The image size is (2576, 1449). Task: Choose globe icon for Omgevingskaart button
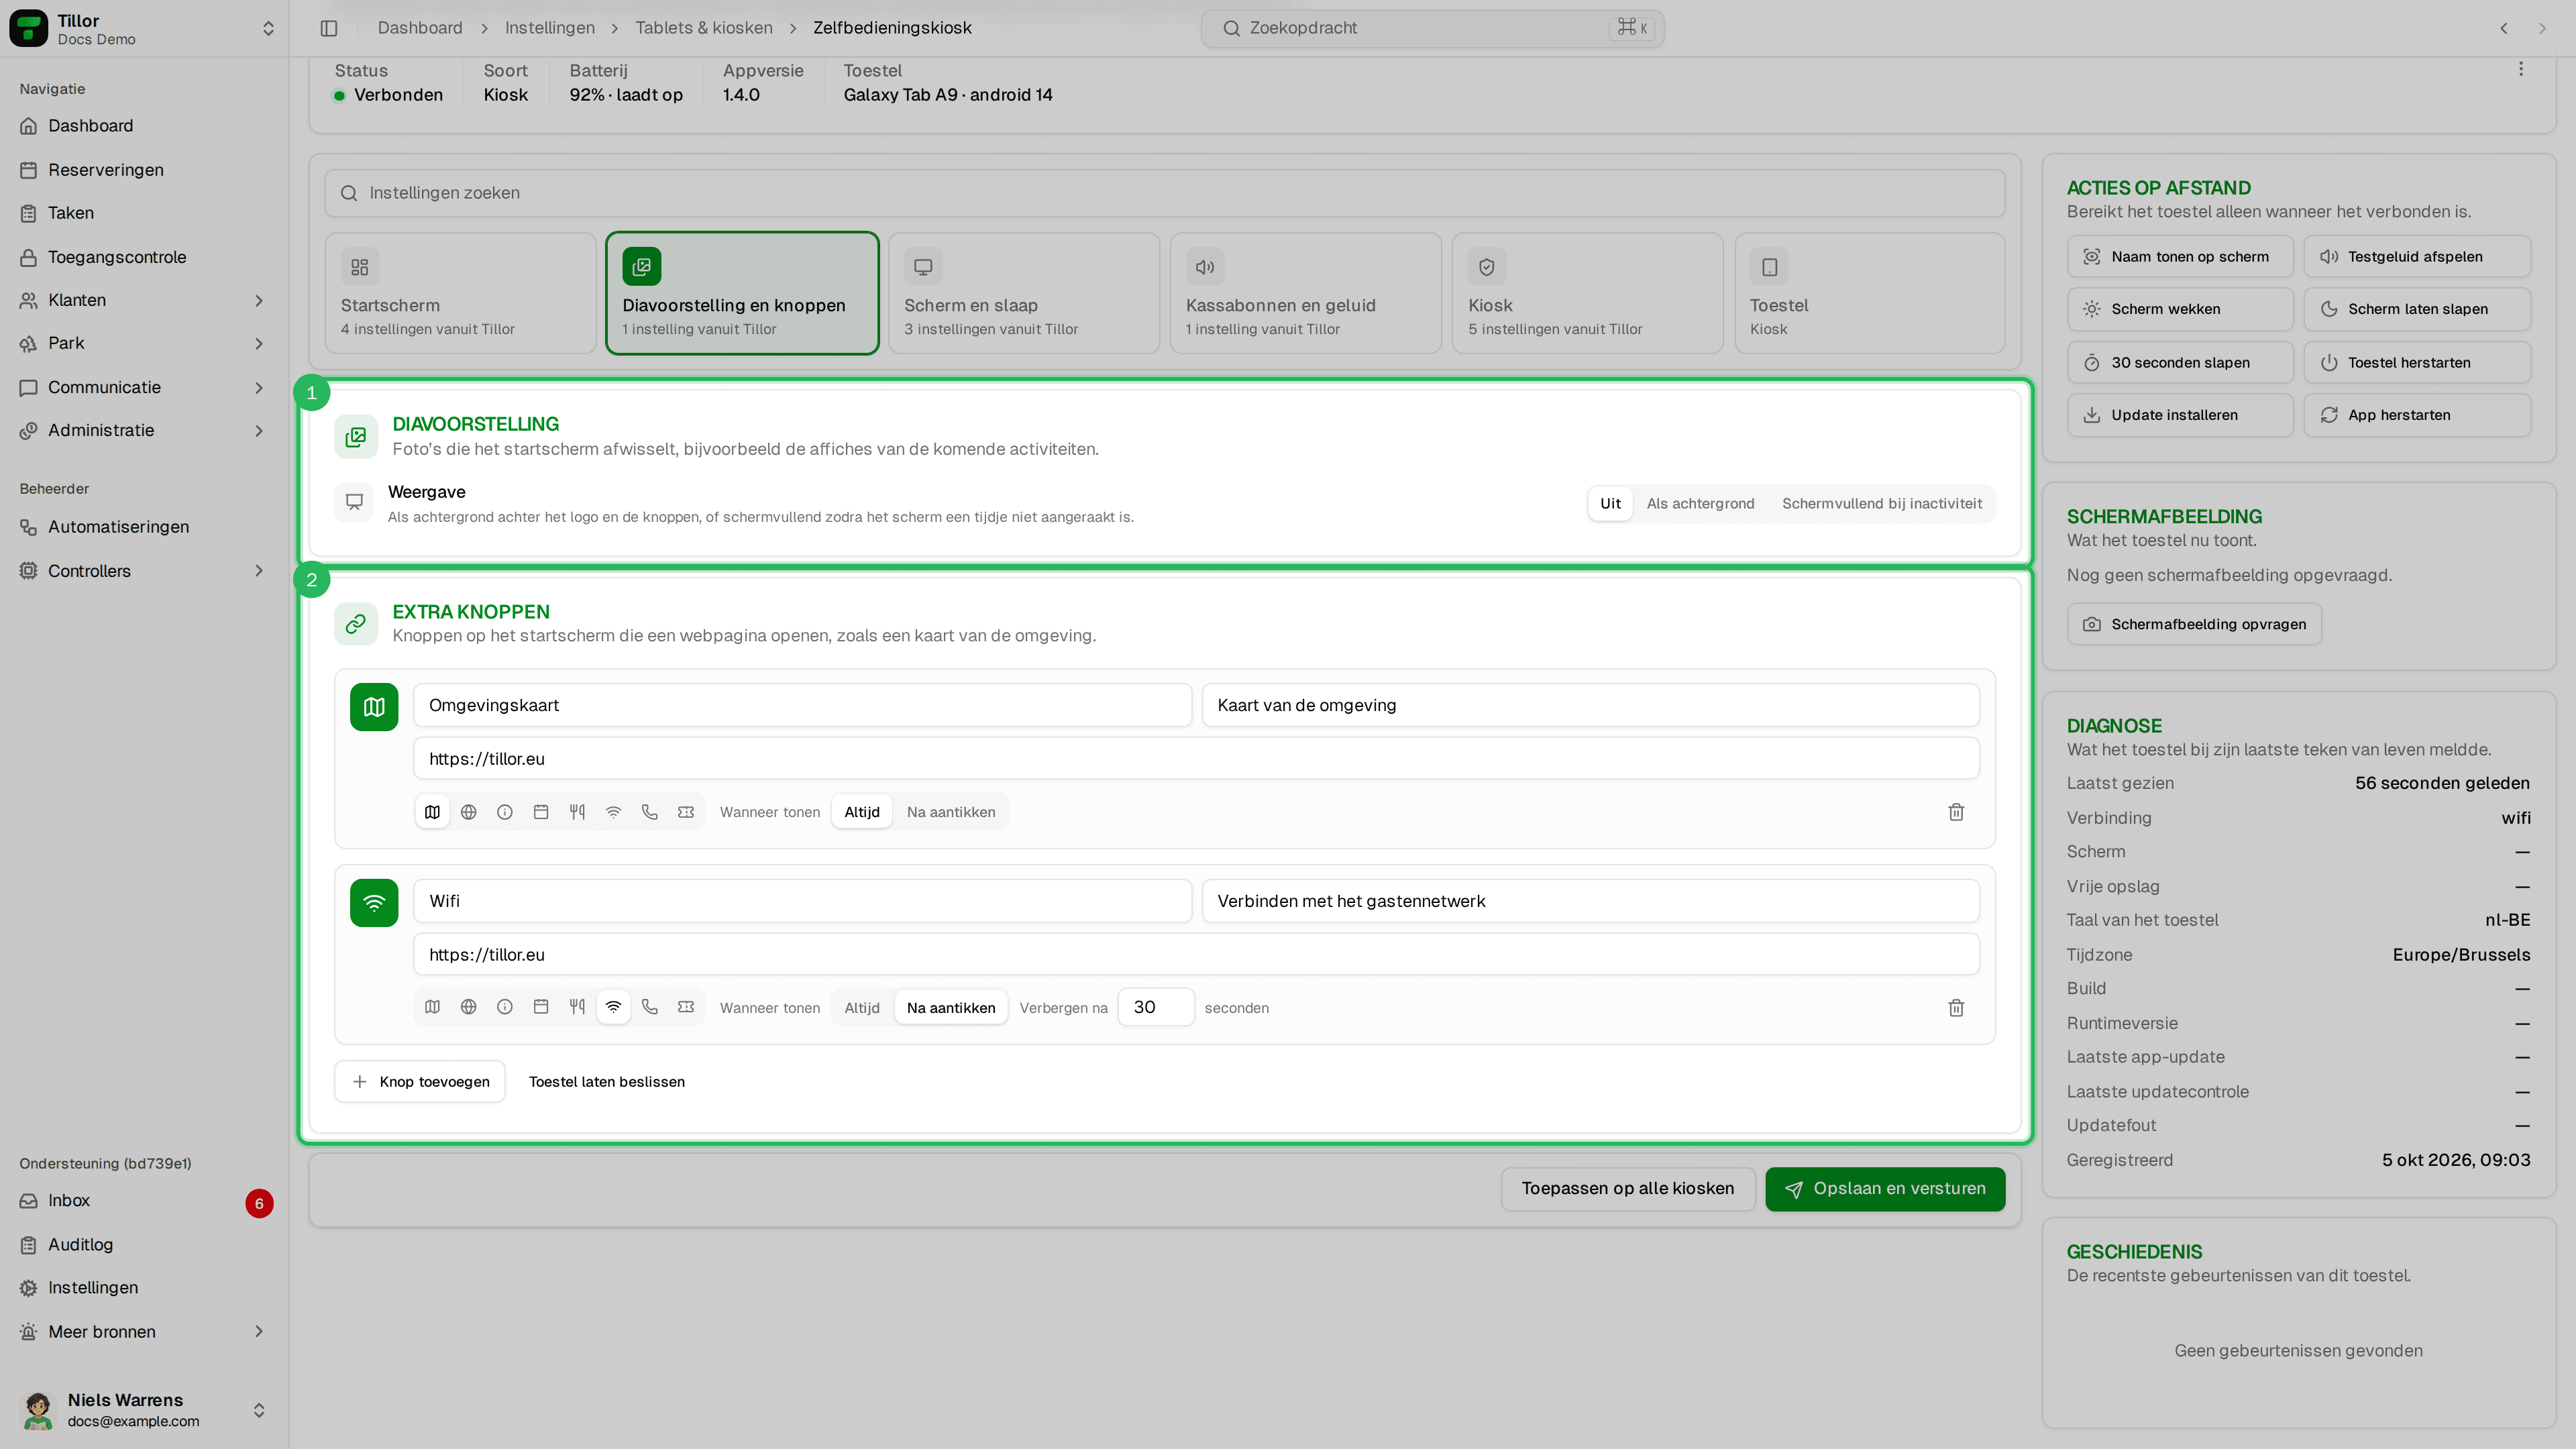click(468, 812)
